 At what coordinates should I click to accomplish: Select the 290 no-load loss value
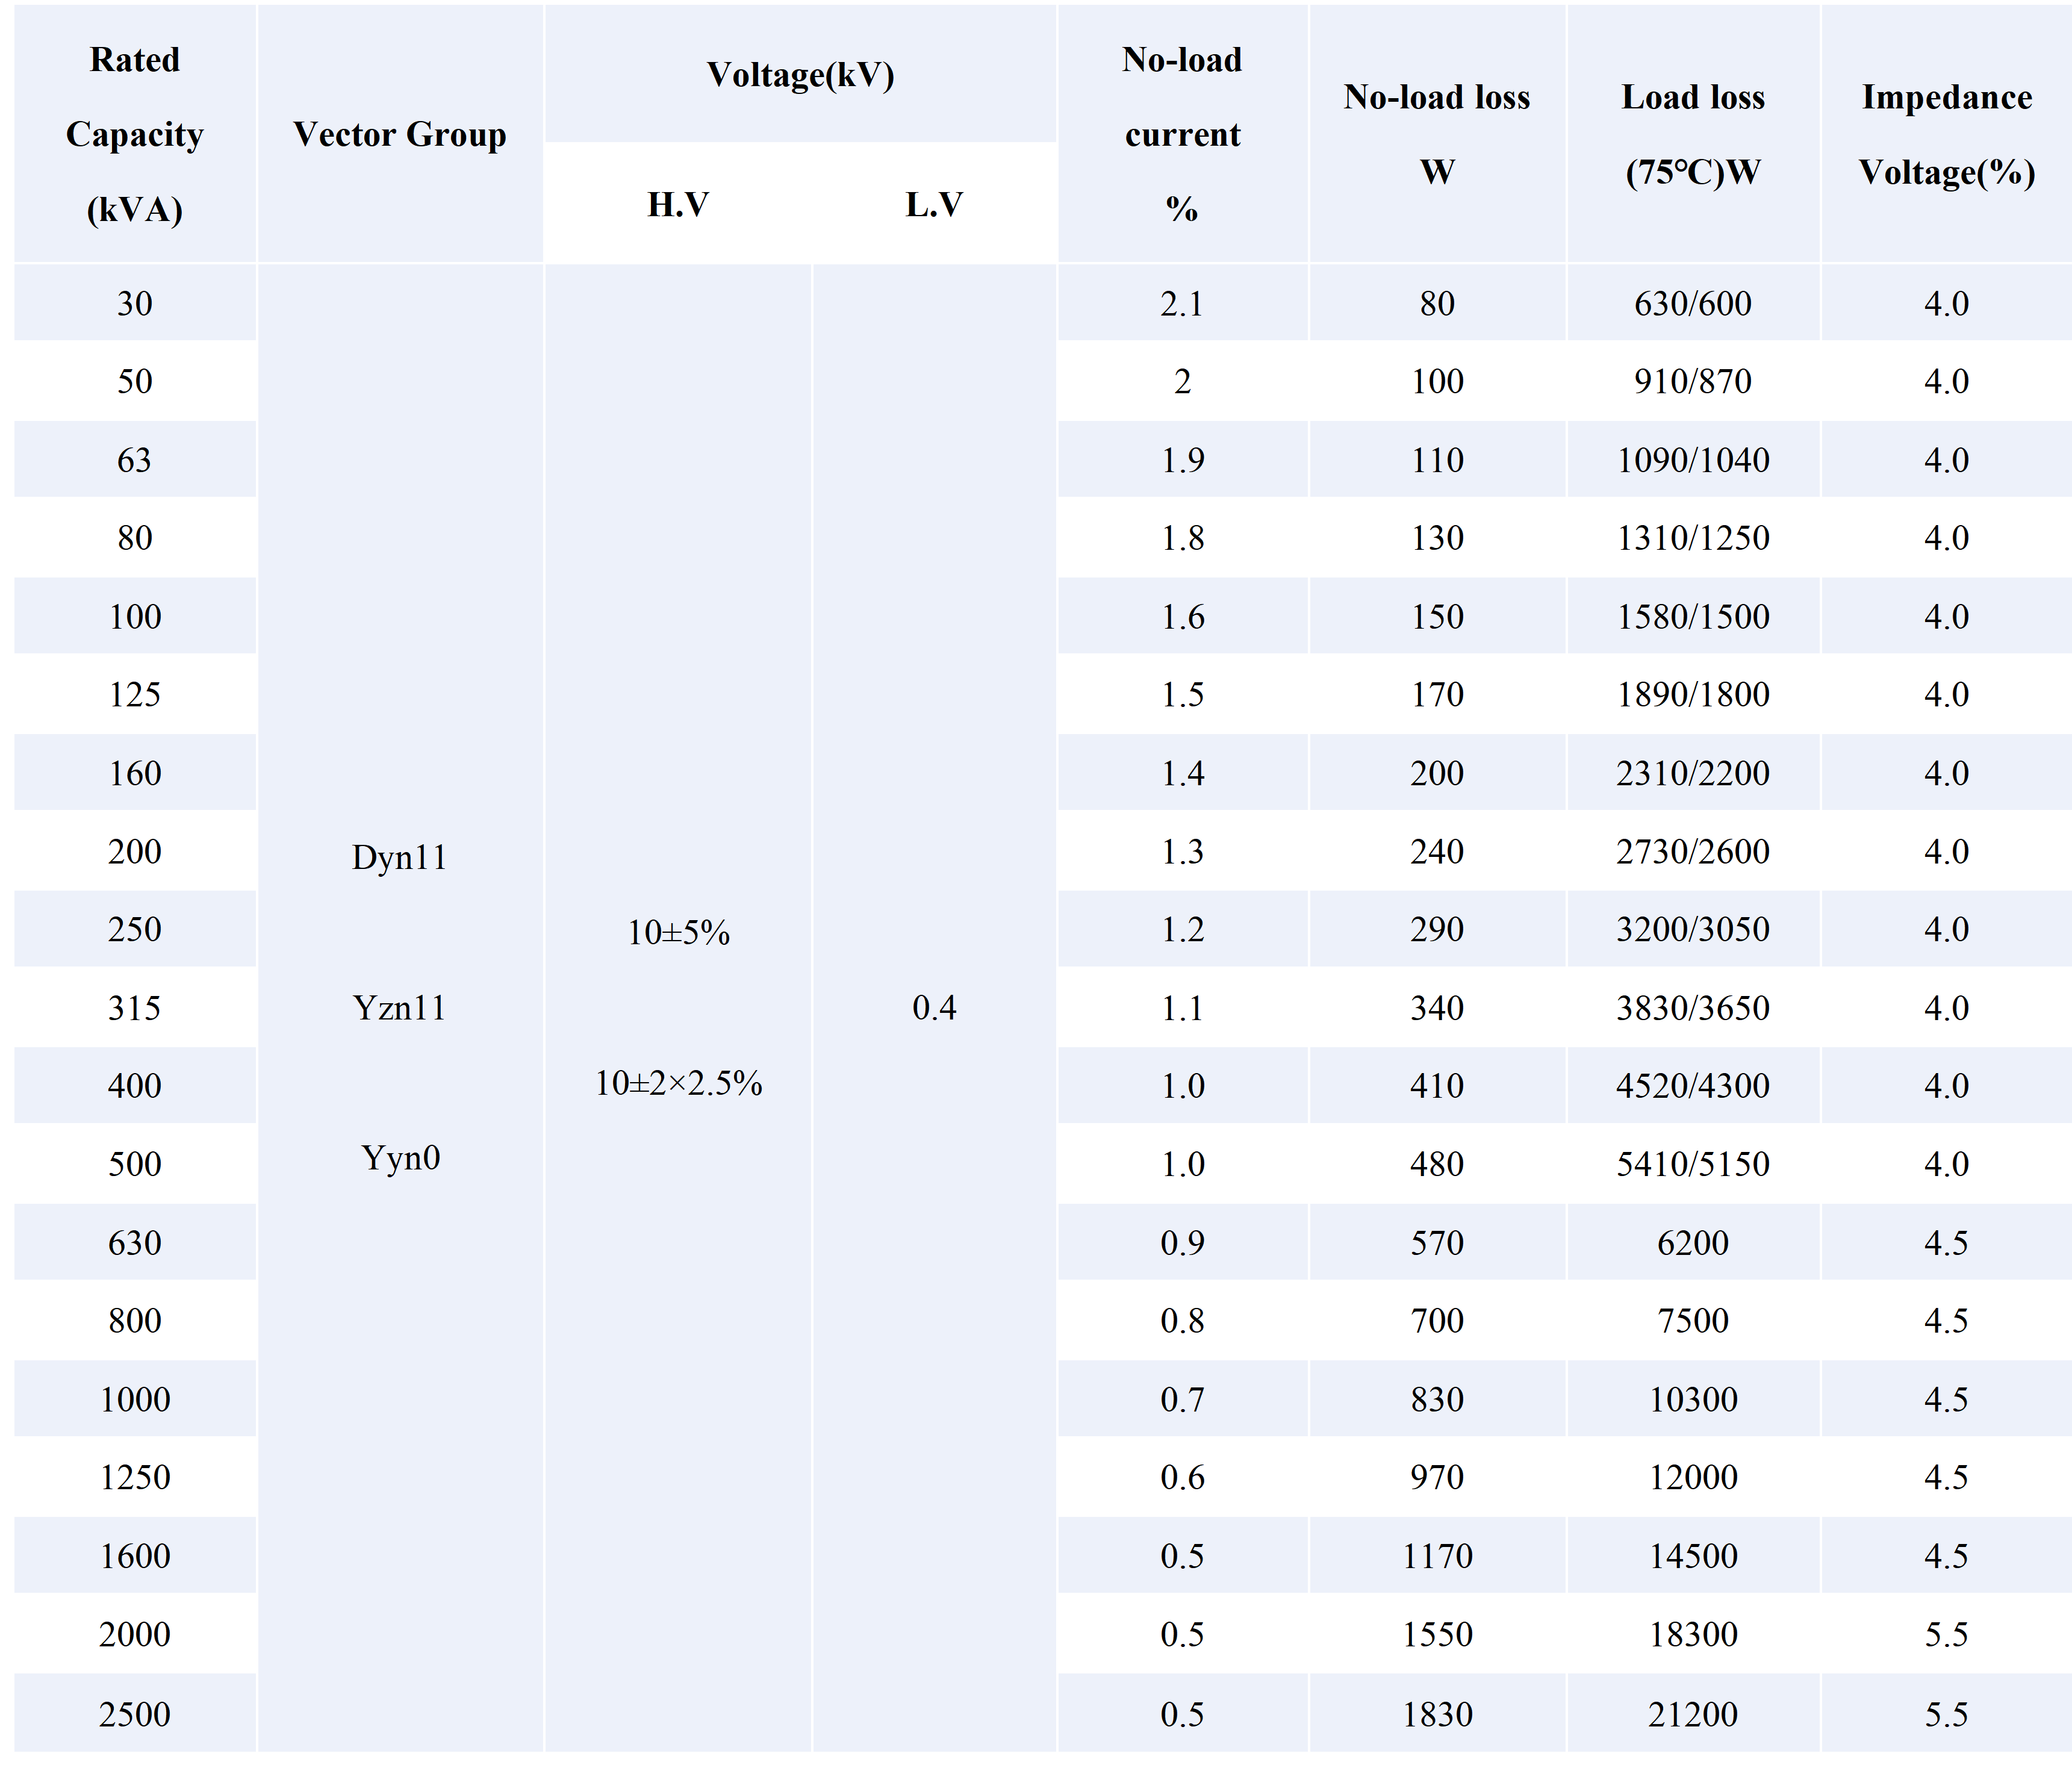[1437, 929]
